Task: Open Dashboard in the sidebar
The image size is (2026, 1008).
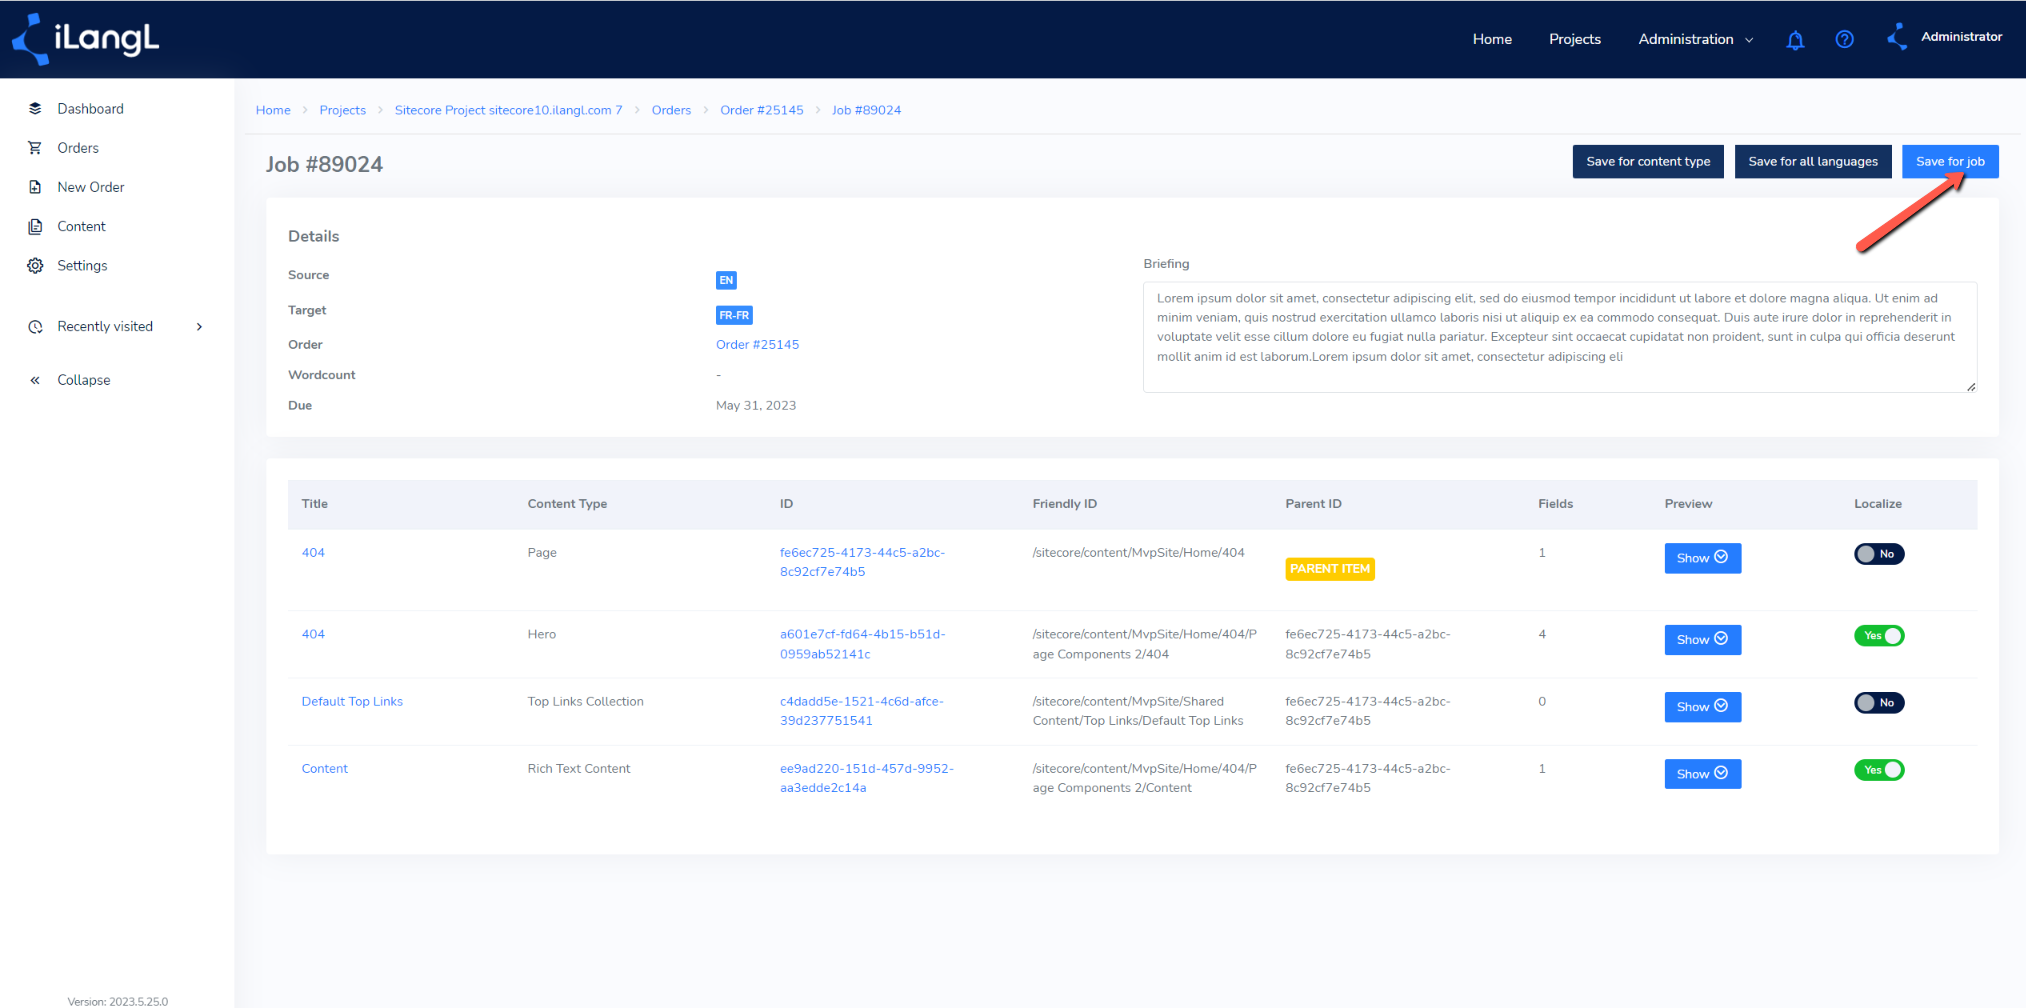Action: (90, 108)
